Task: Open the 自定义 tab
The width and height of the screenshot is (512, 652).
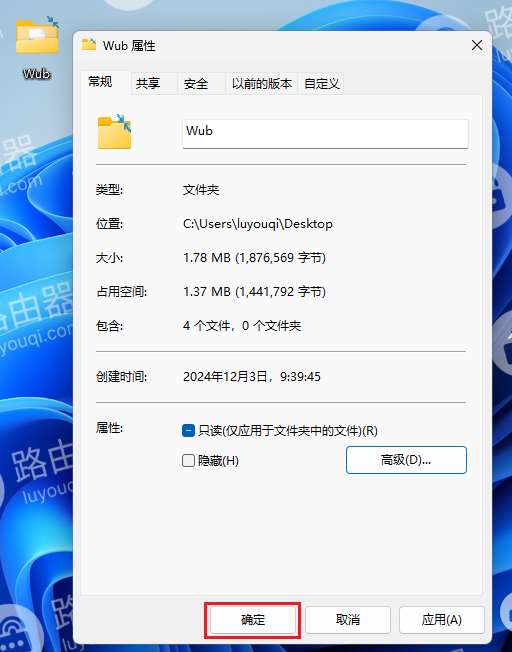Action: pos(322,84)
